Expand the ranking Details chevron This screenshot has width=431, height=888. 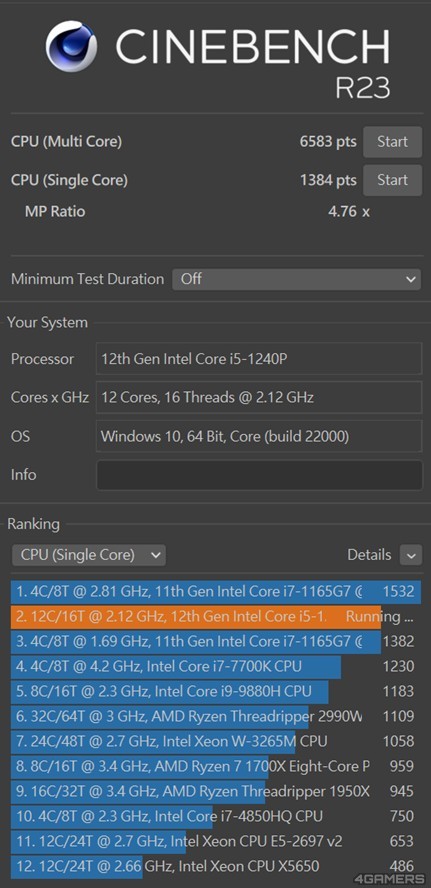coord(411,555)
